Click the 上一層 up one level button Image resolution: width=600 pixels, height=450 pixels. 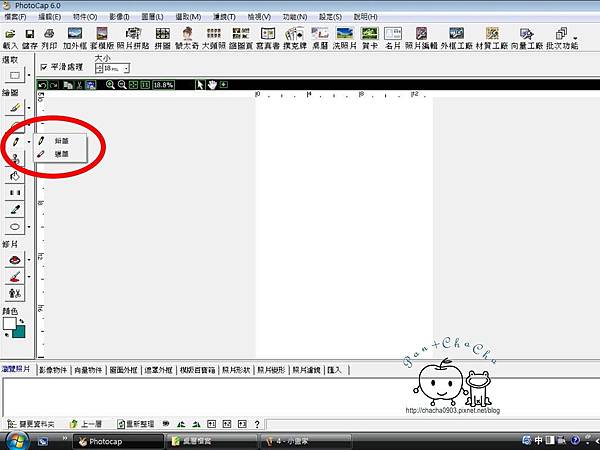[86, 424]
